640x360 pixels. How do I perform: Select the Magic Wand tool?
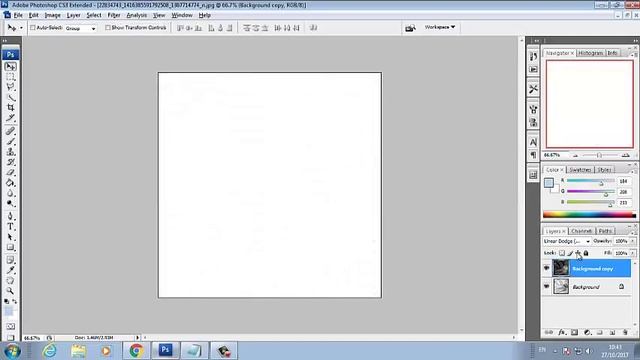11,97
